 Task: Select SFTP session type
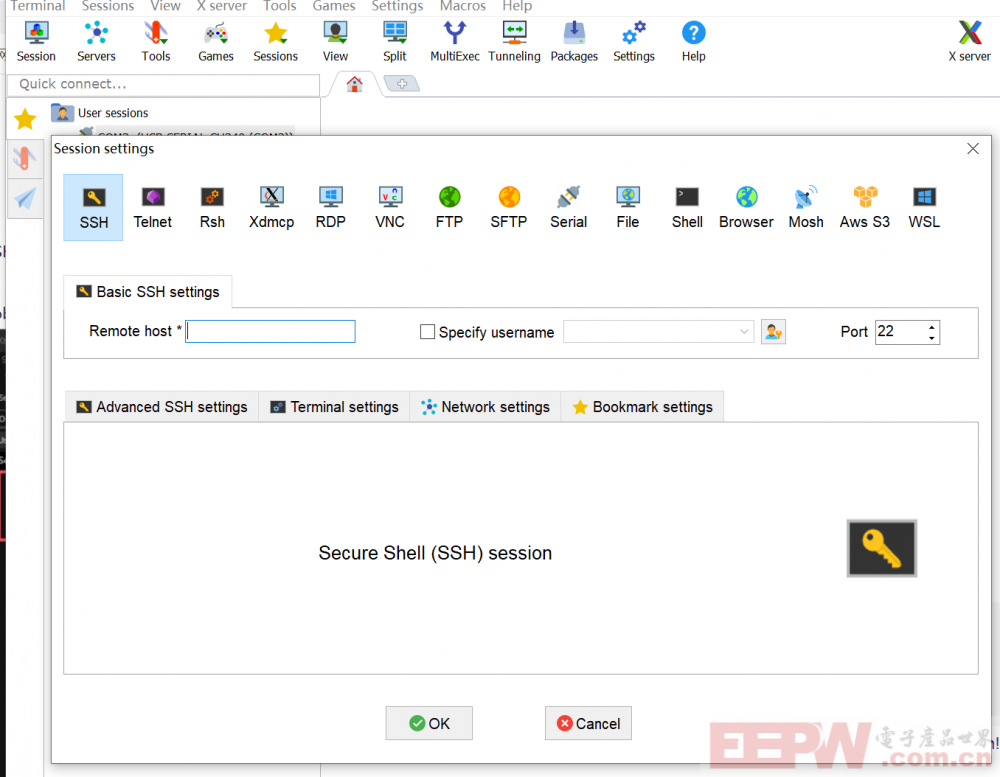coord(509,207)
